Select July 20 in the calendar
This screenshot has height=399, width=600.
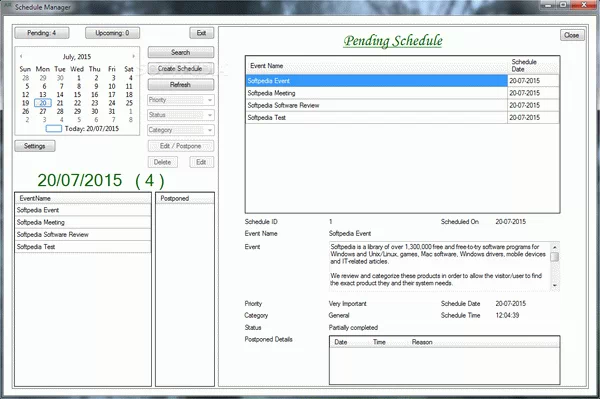43,103
